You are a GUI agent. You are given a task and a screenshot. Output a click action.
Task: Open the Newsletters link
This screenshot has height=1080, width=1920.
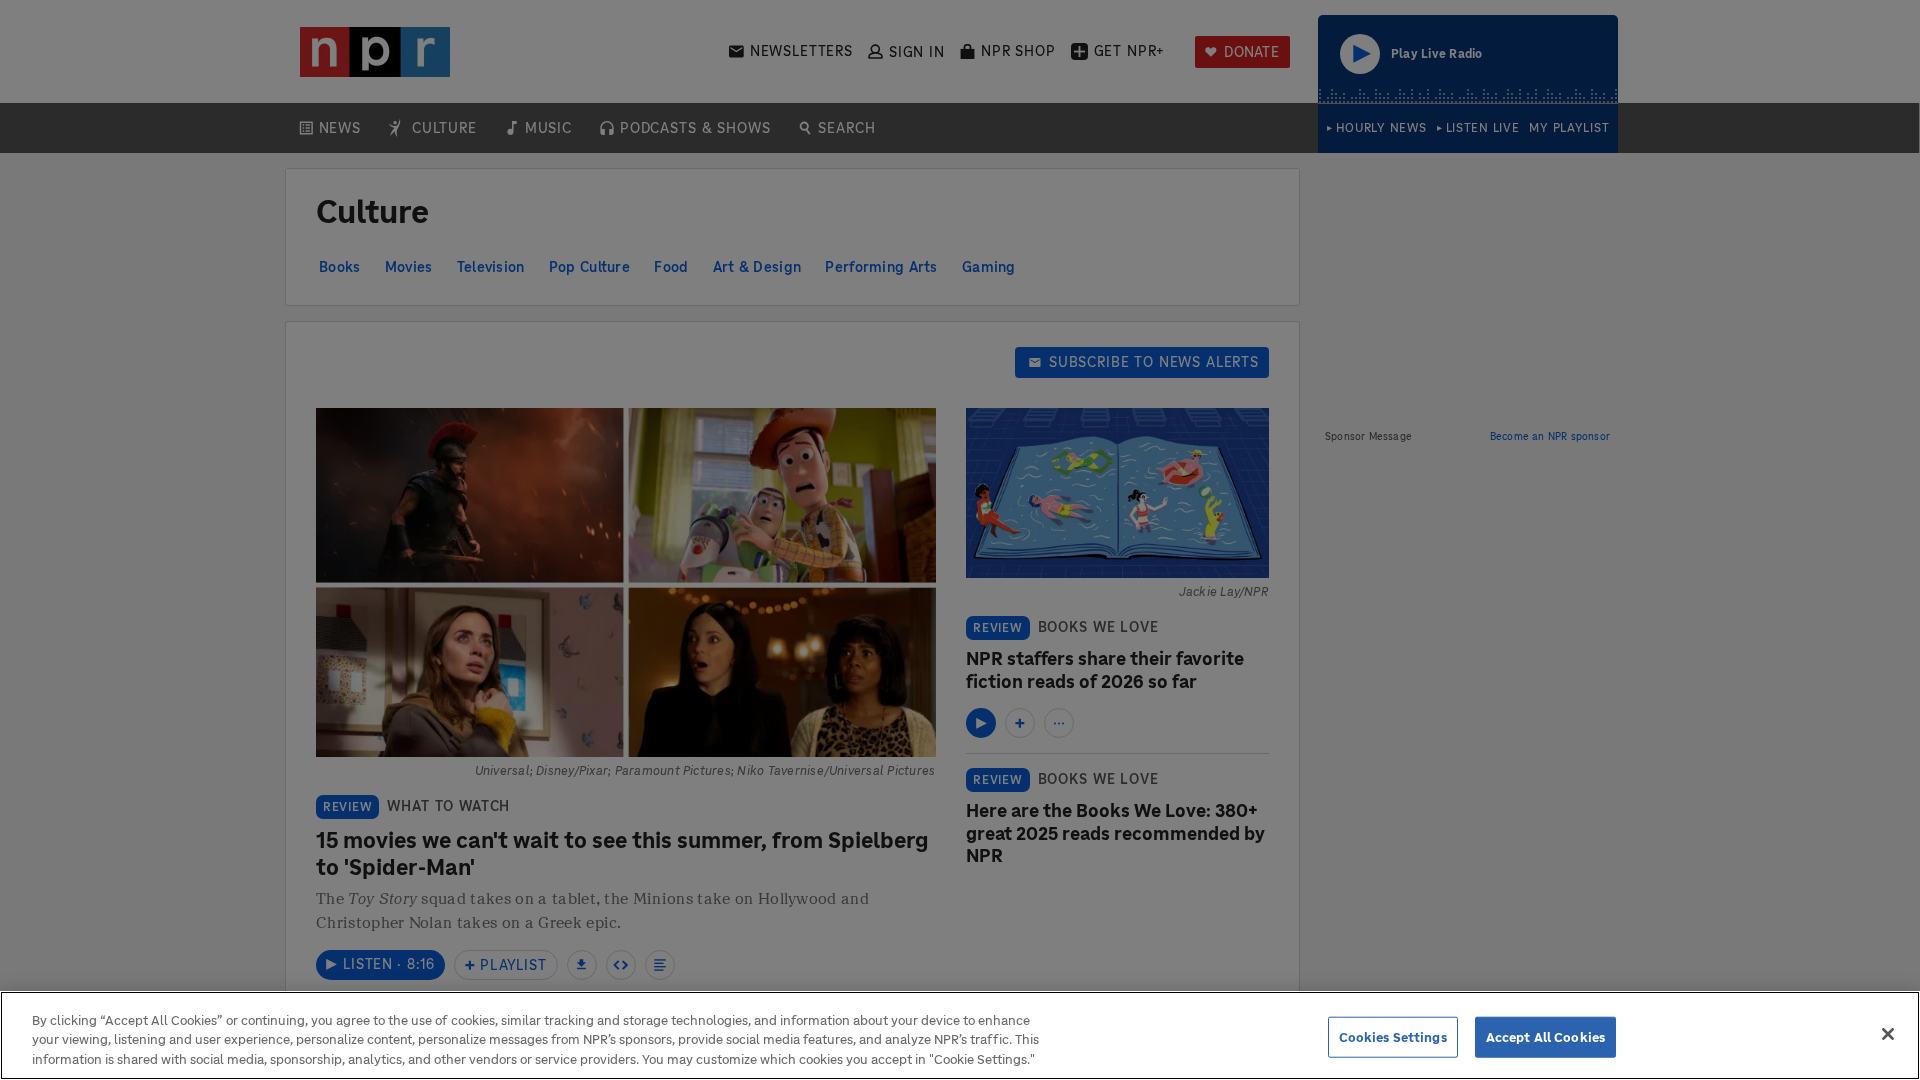click(790, 51)
